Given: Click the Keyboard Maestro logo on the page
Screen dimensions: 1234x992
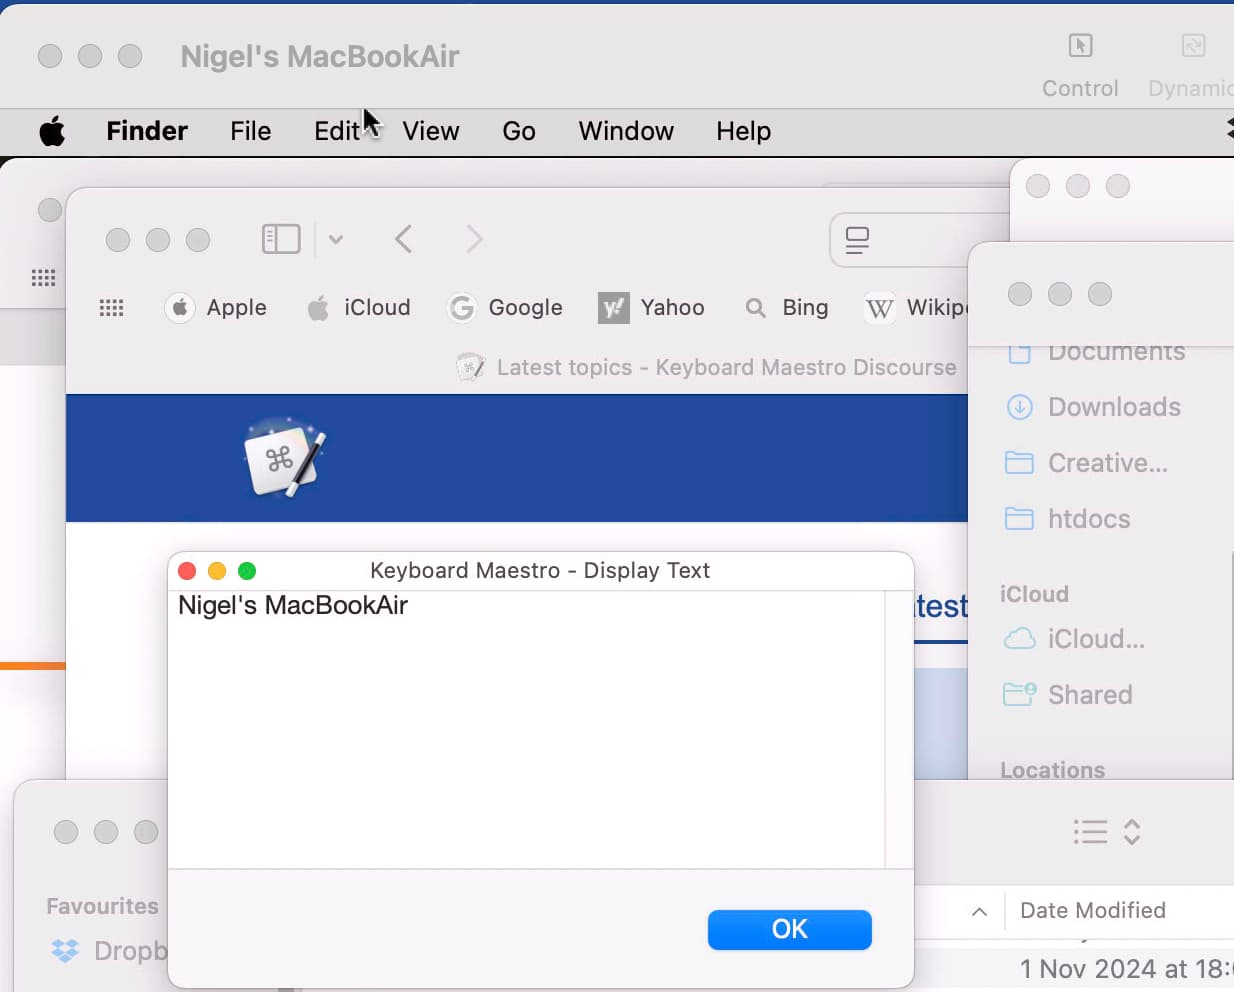Looking at the screenshot, I should tap(285, 457).
